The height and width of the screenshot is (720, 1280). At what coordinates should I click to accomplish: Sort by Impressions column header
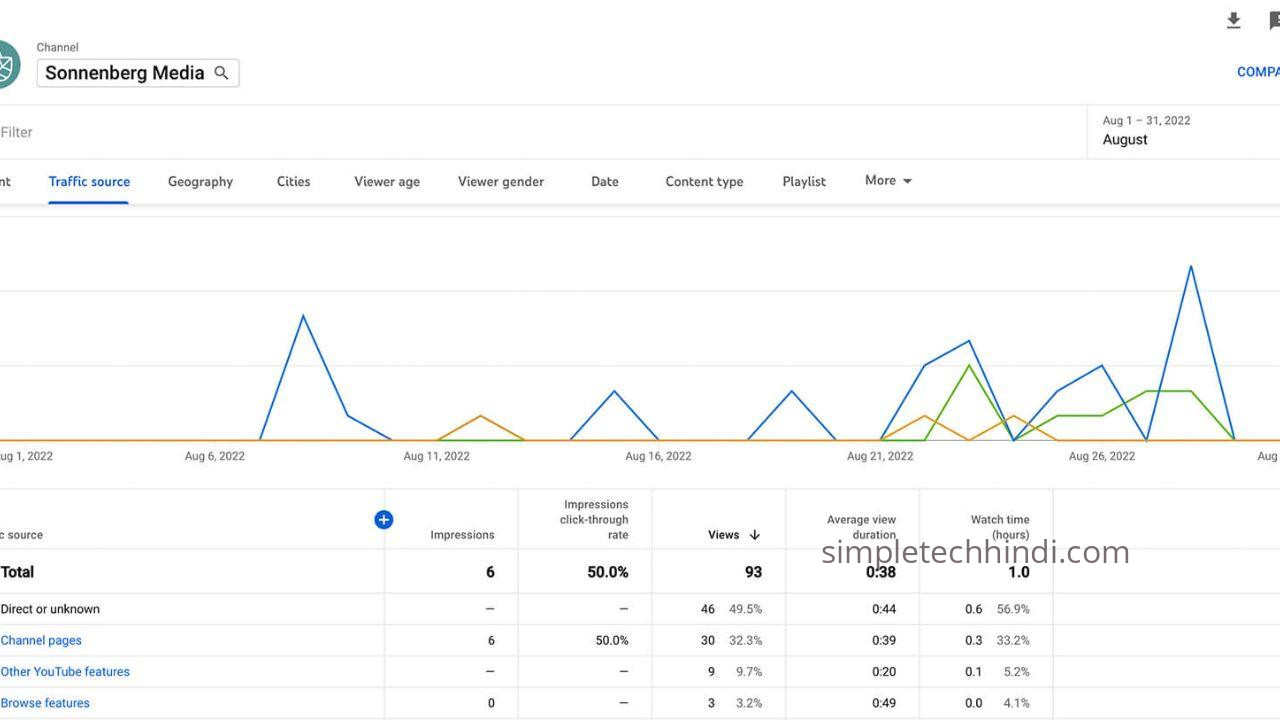462,535
